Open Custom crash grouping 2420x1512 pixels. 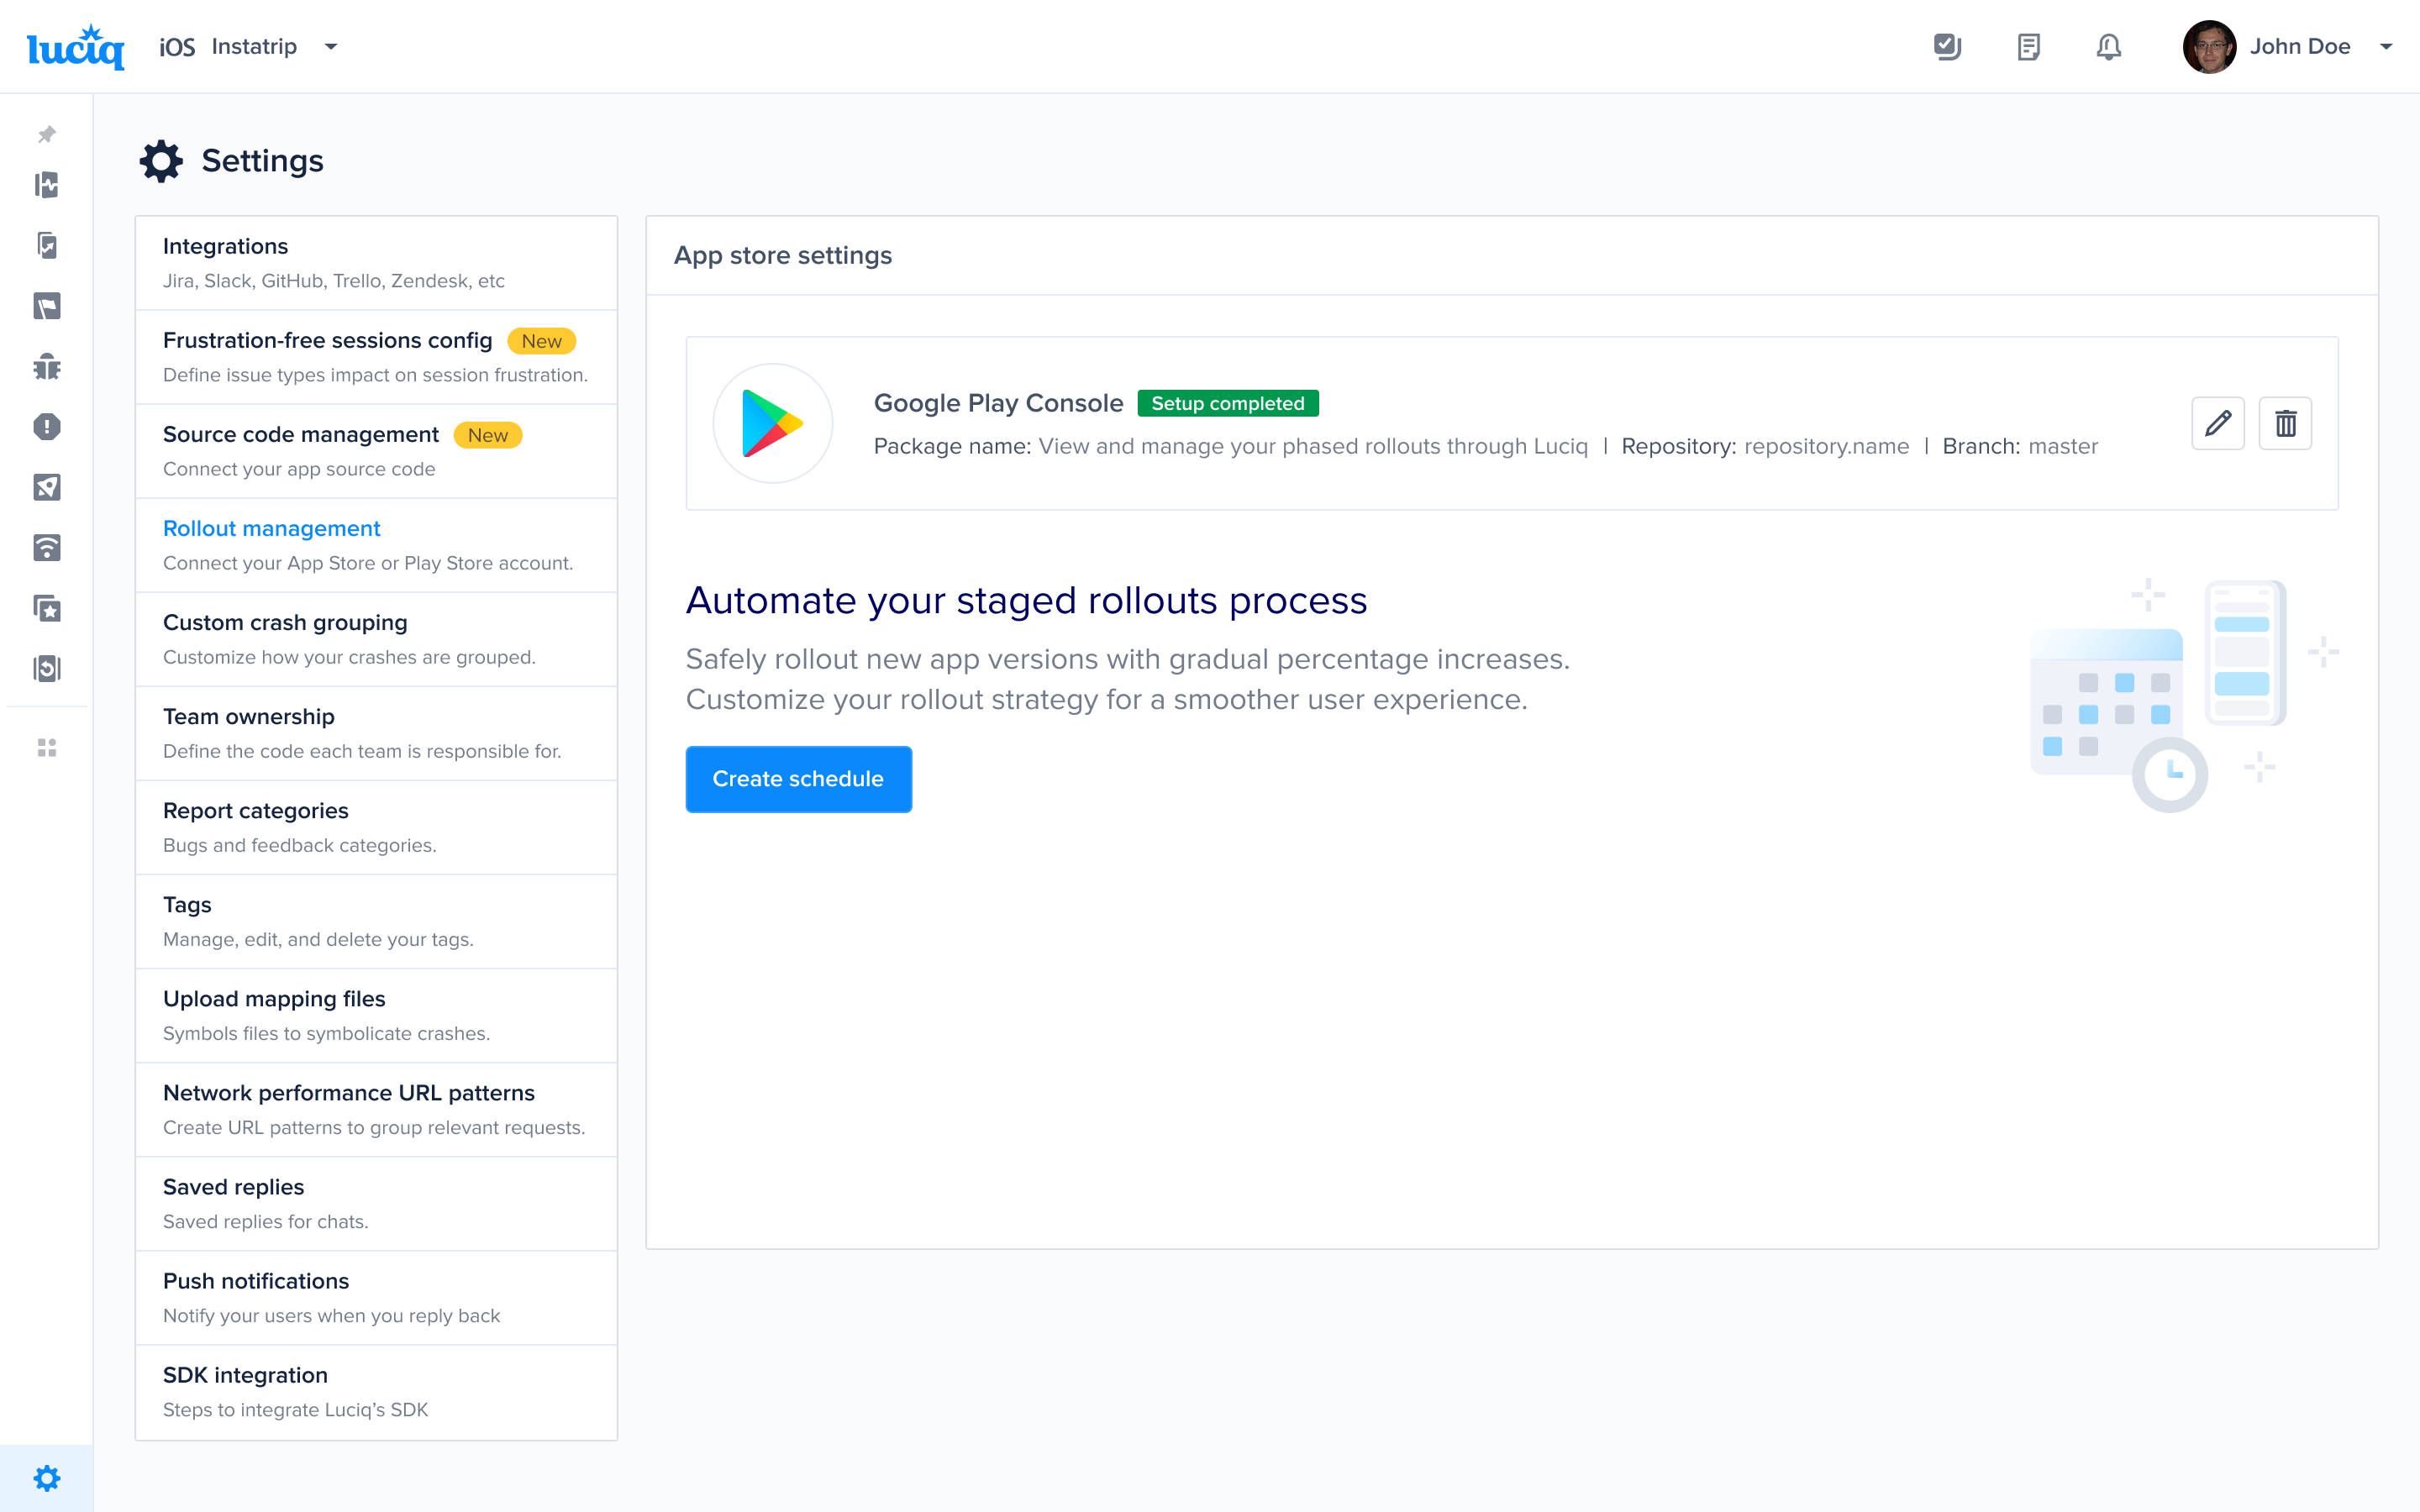(376, 639)
